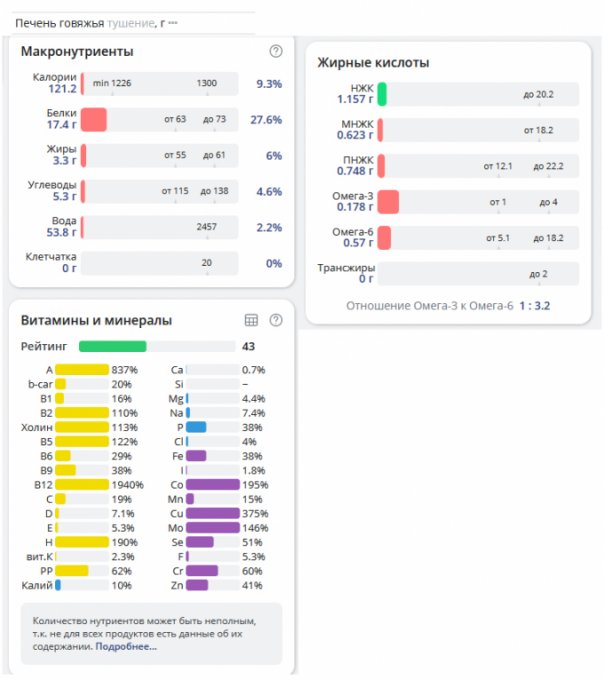This screenshot has height=680, width=604.
Task: Click the Калории progress bar
Action: pyautogui.click(x=160, y=83)
